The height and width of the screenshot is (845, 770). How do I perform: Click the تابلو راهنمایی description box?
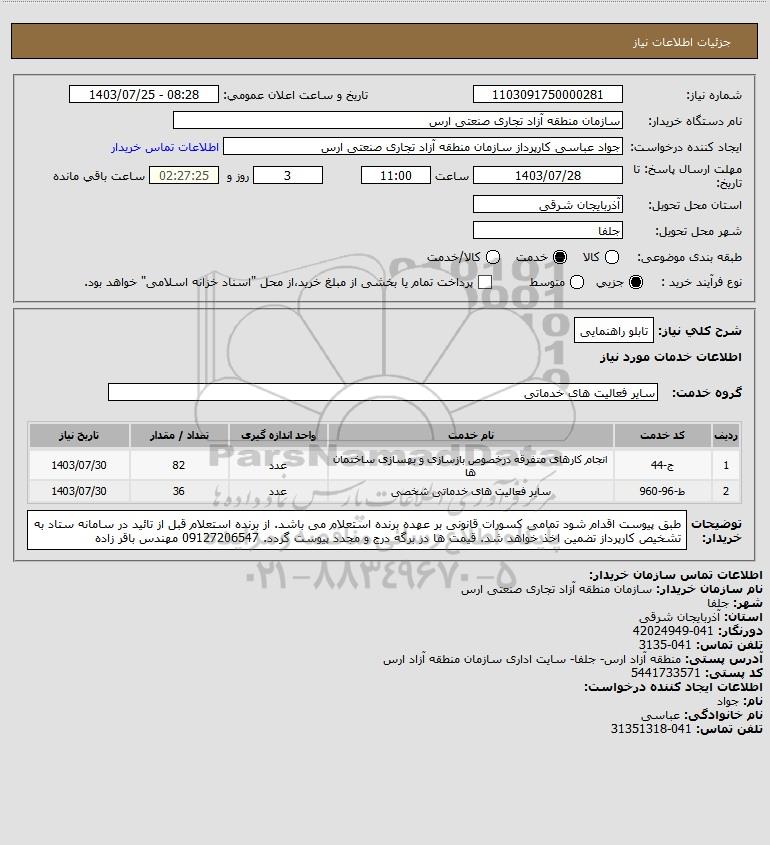tap(614, 330)
